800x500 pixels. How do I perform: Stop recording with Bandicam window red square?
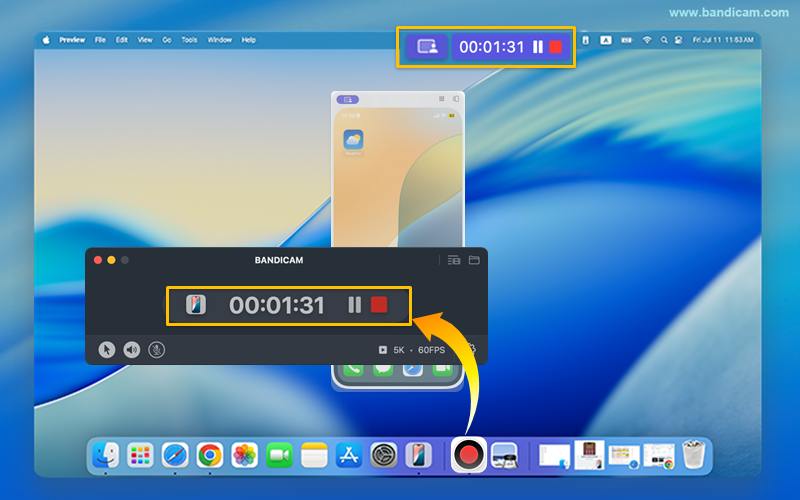pos(379,305)
